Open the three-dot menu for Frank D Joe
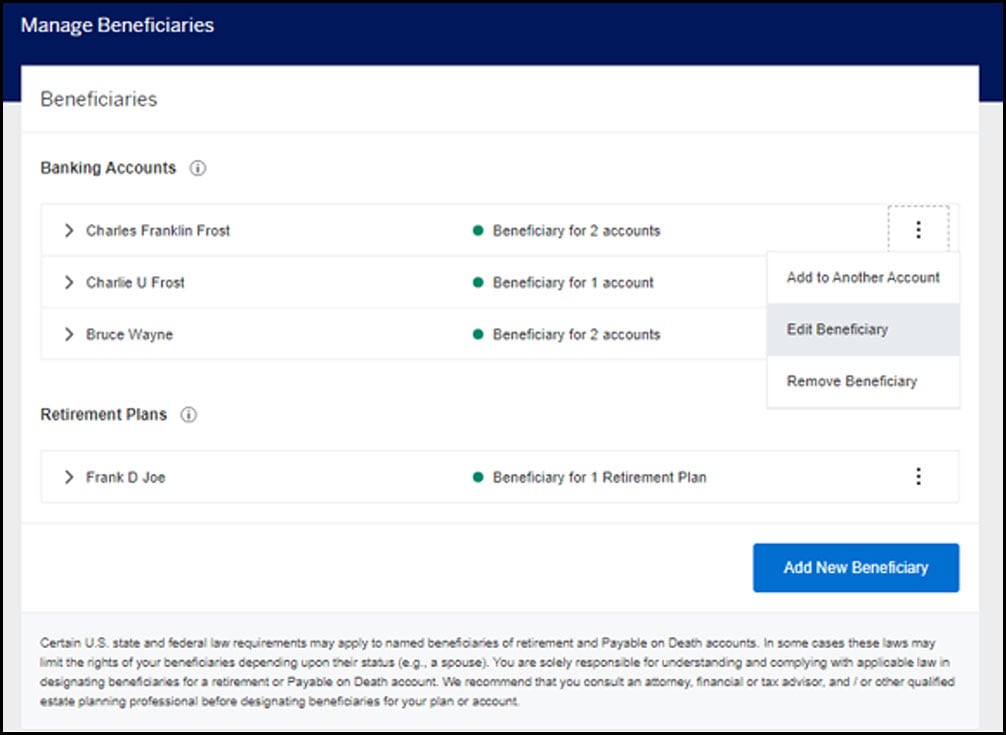Viewport: 1006px width, 735px height. (918, 477)
